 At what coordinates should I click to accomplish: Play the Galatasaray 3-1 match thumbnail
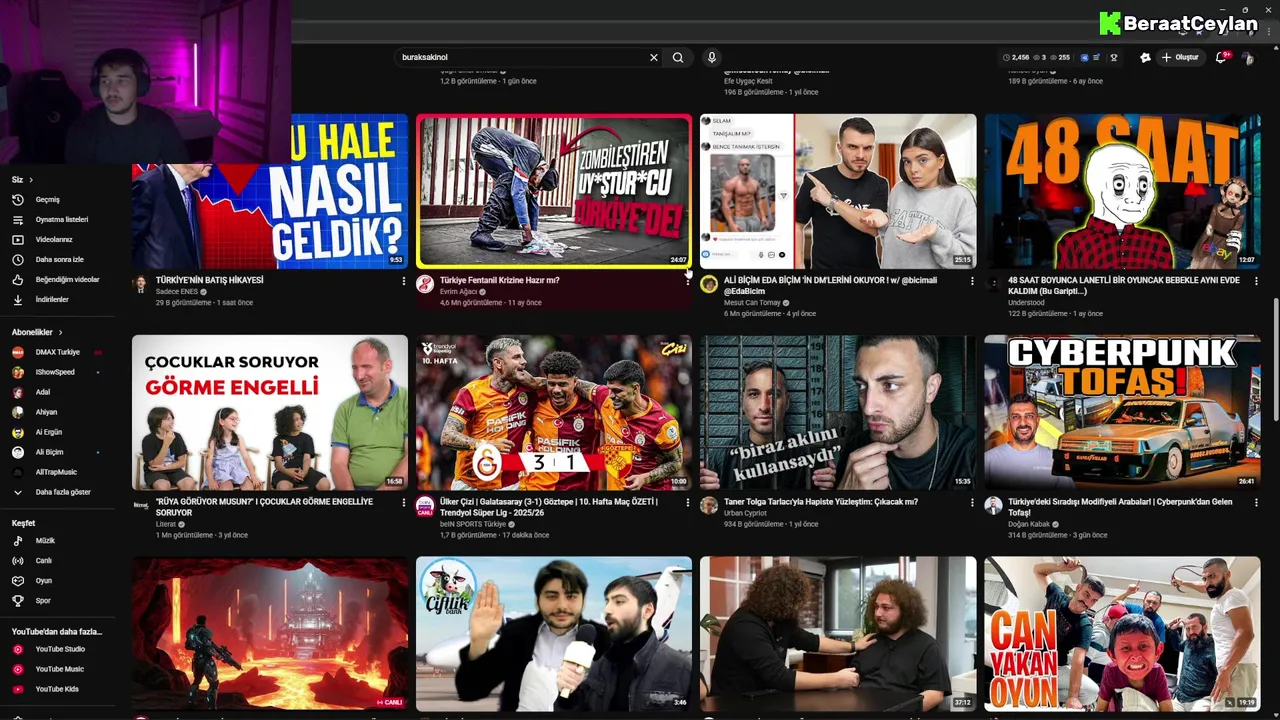(x=554, y=412)
